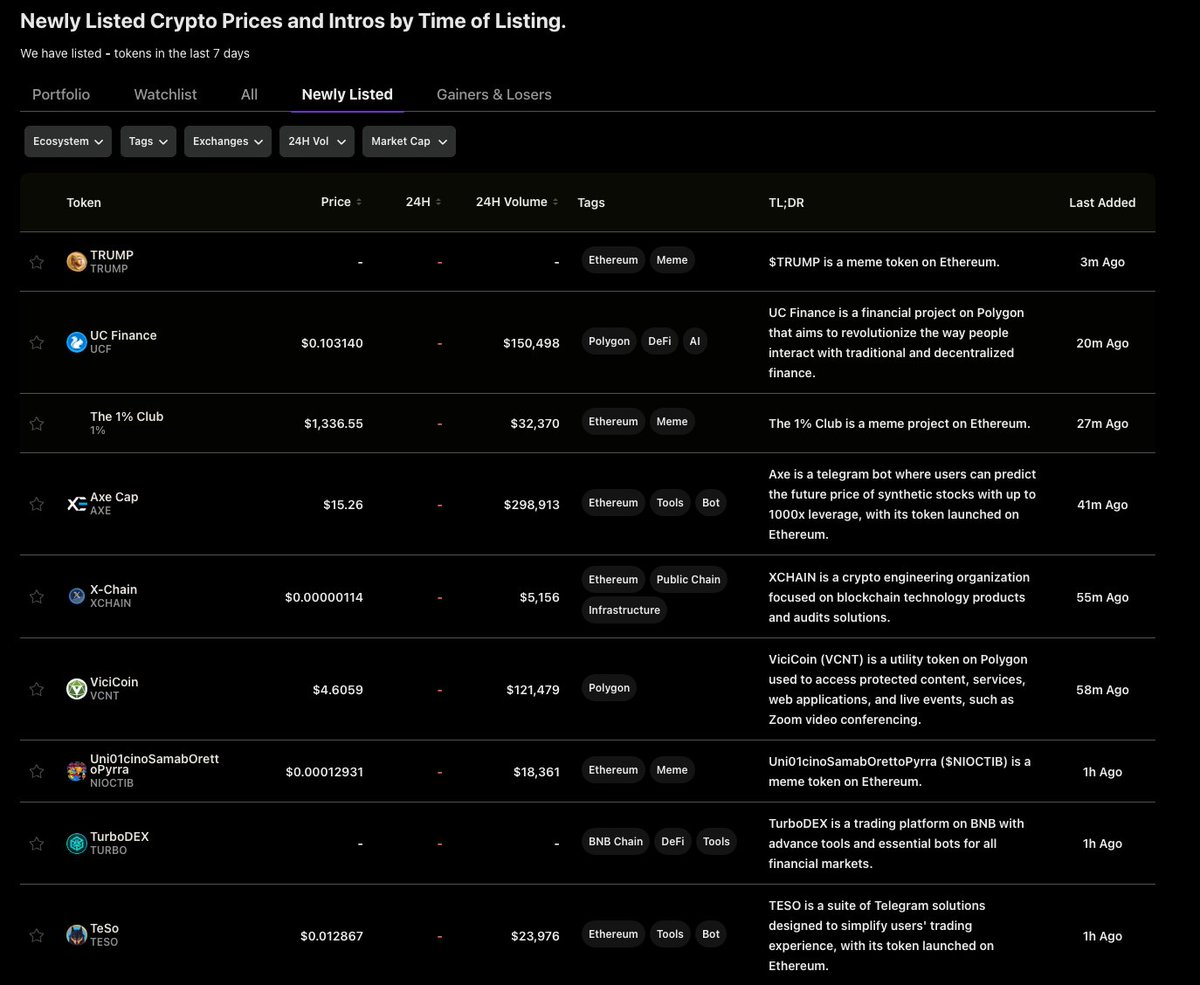Click the $298,913 volume value
This screenshot has width=1200, height=985.
532,505
